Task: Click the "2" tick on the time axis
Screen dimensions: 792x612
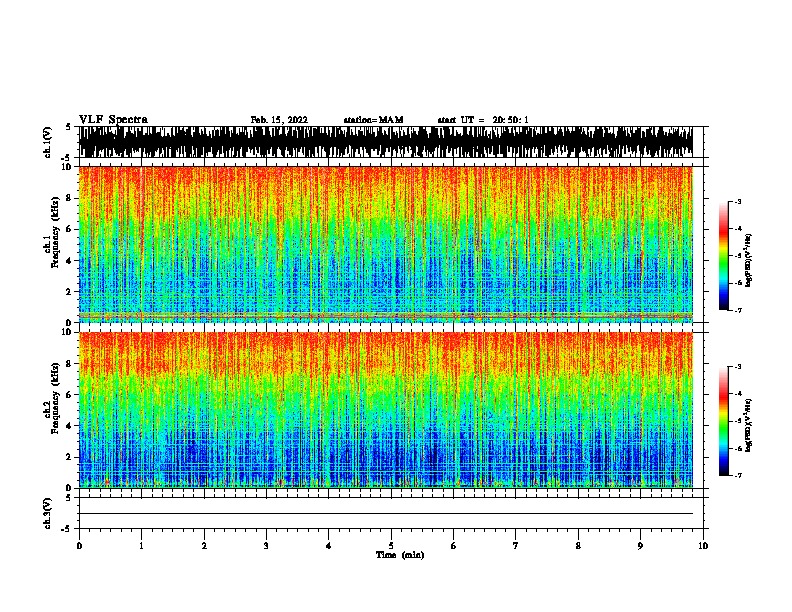Action: tap(204, 546)
